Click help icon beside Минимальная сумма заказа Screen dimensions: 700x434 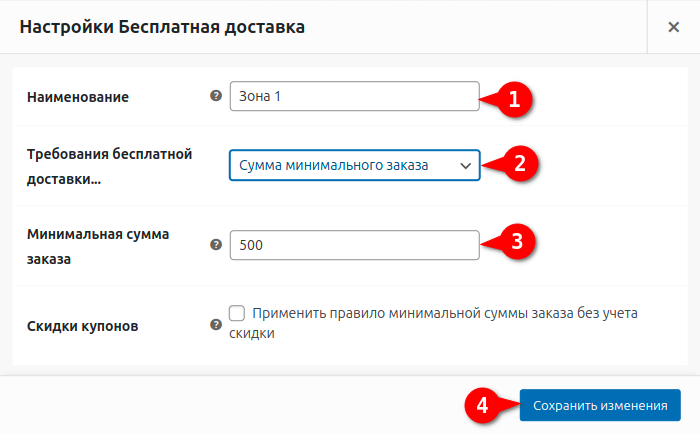pos(215,244)
